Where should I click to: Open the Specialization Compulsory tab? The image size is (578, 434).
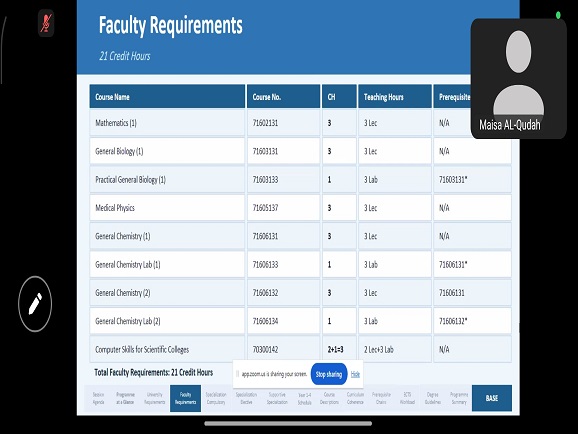[x=216, y=398]
